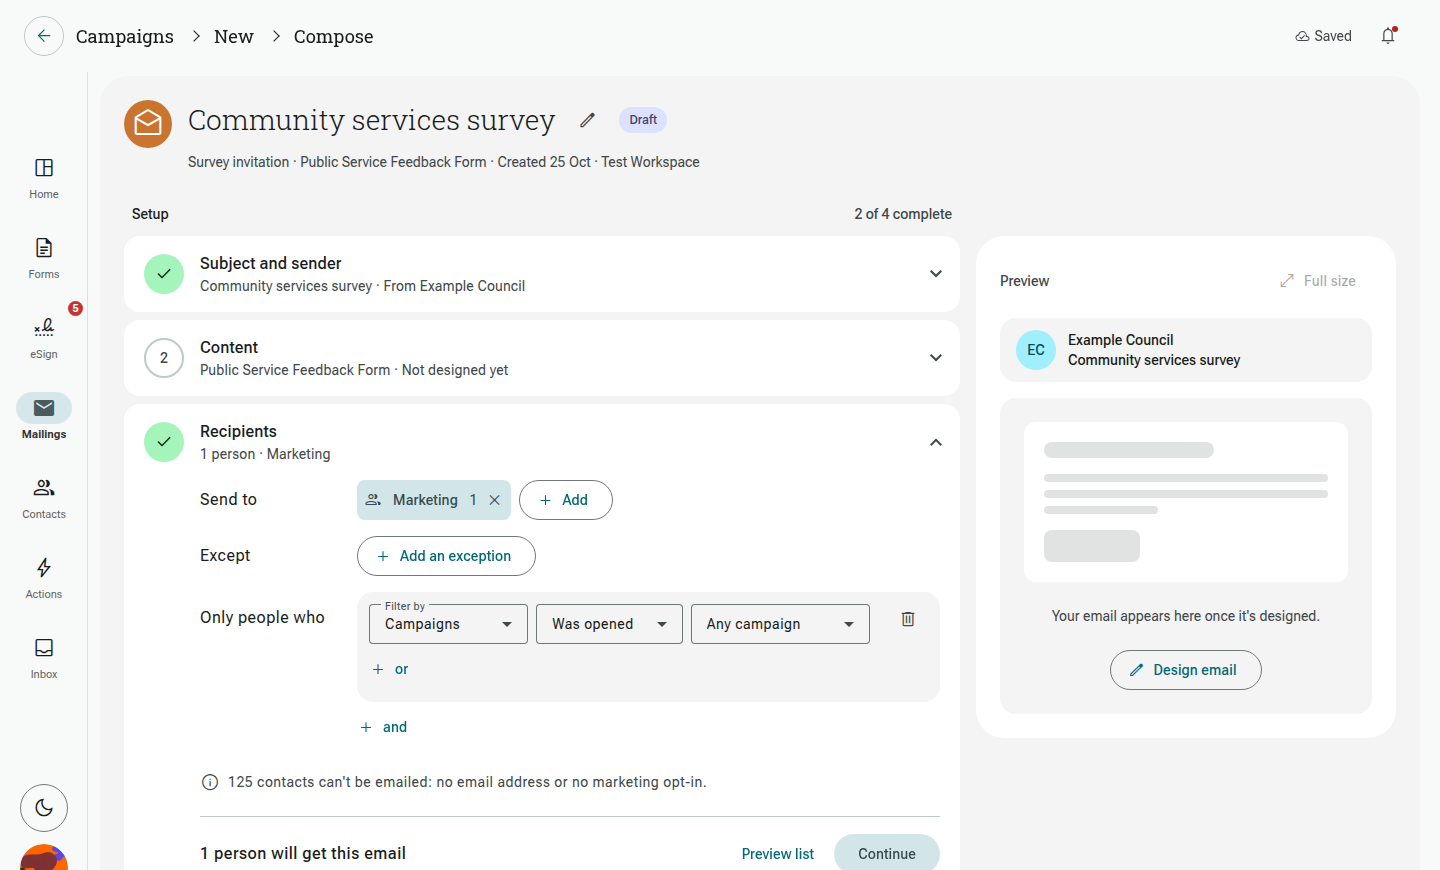Open the Was opened dropdown

click(x=609, y=624)
